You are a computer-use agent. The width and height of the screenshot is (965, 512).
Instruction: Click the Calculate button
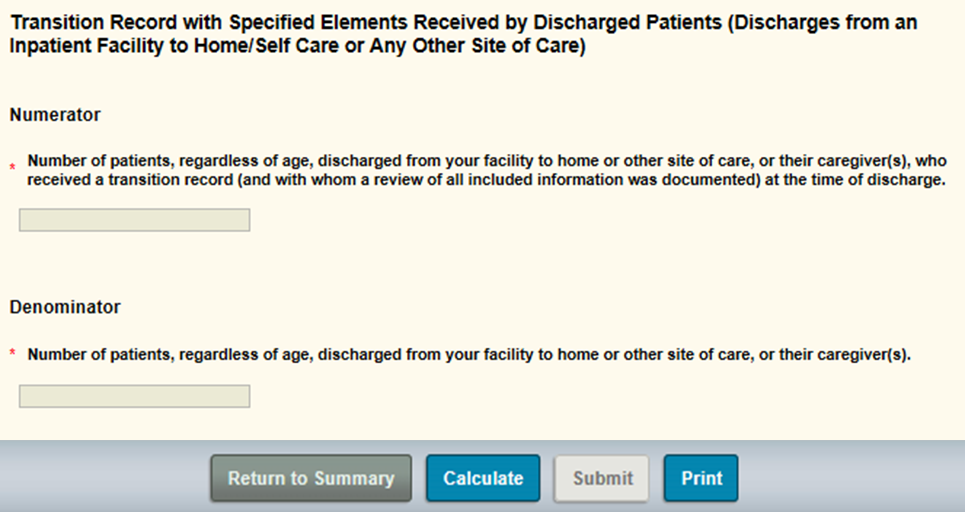(483, 478)
